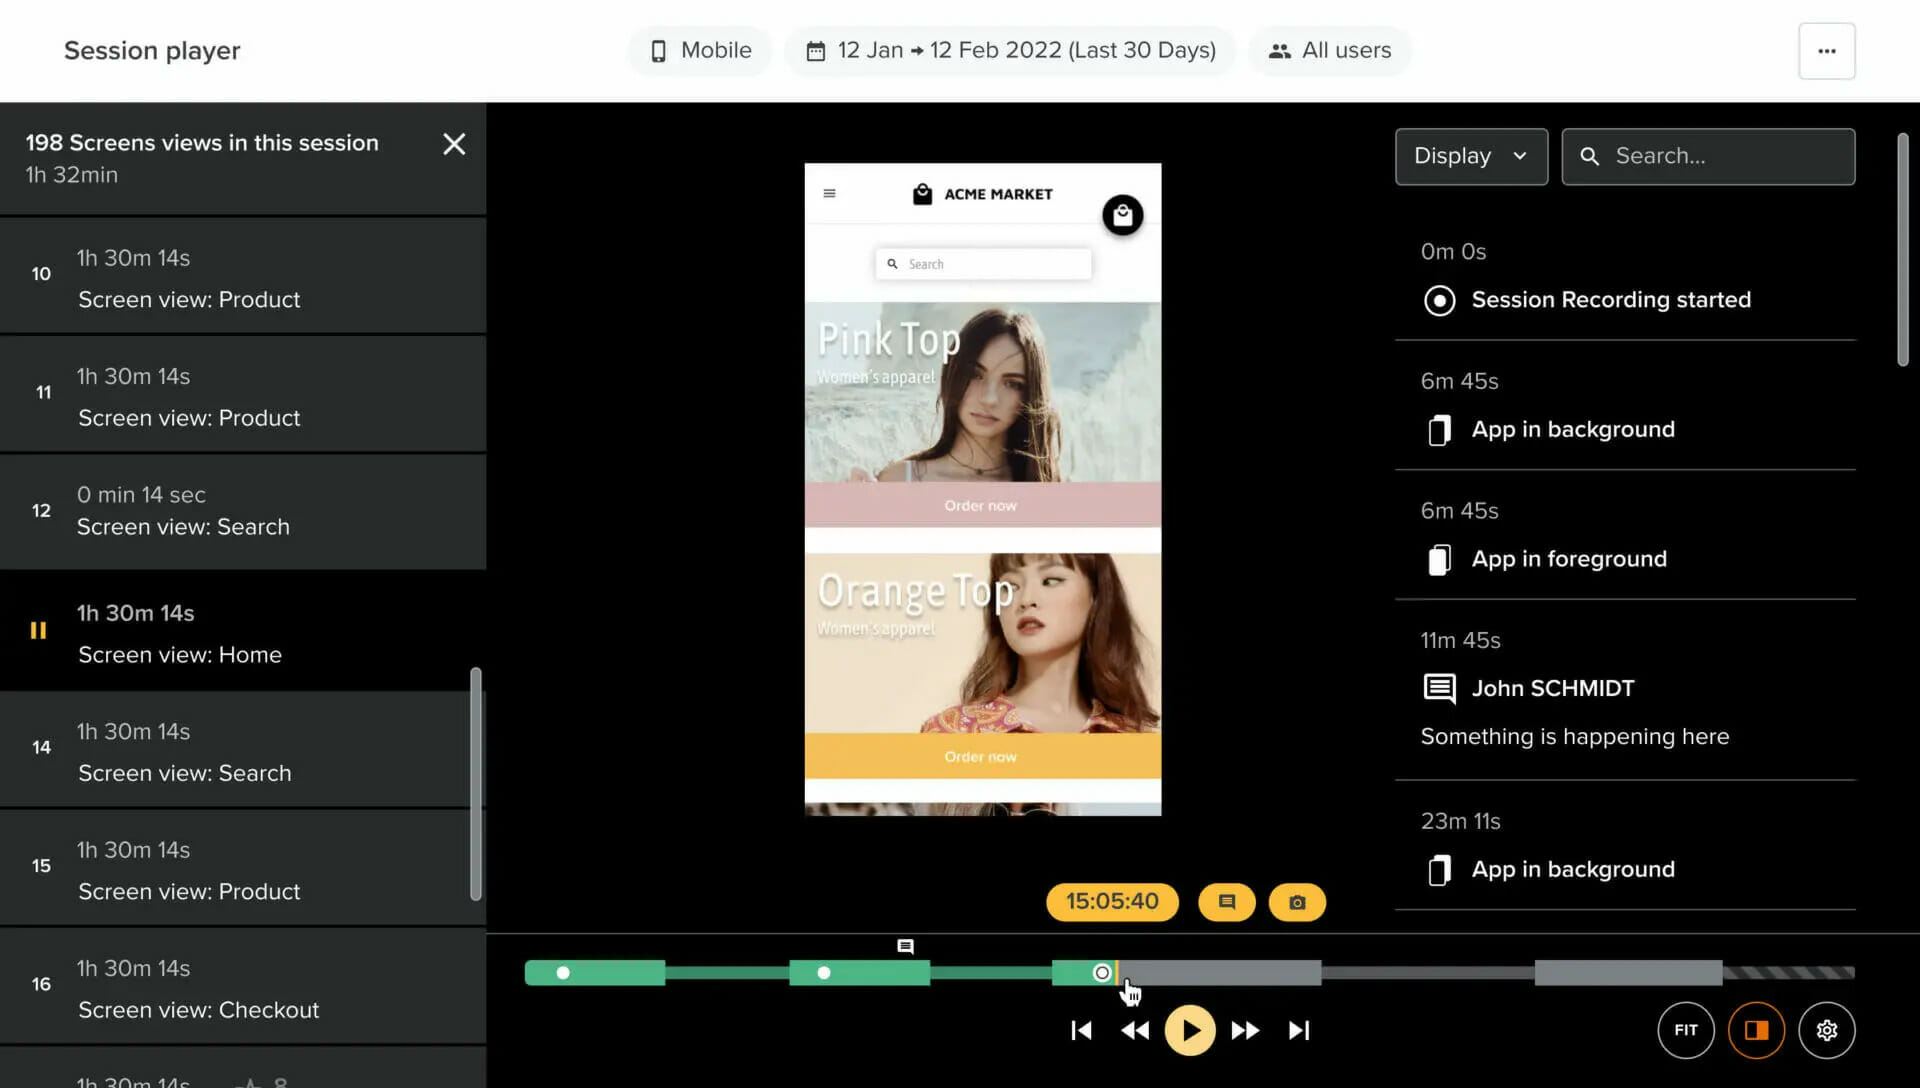Click the Search box in the ACME MARKET app
This screenshot has height=1088, width=1920.
983,264
